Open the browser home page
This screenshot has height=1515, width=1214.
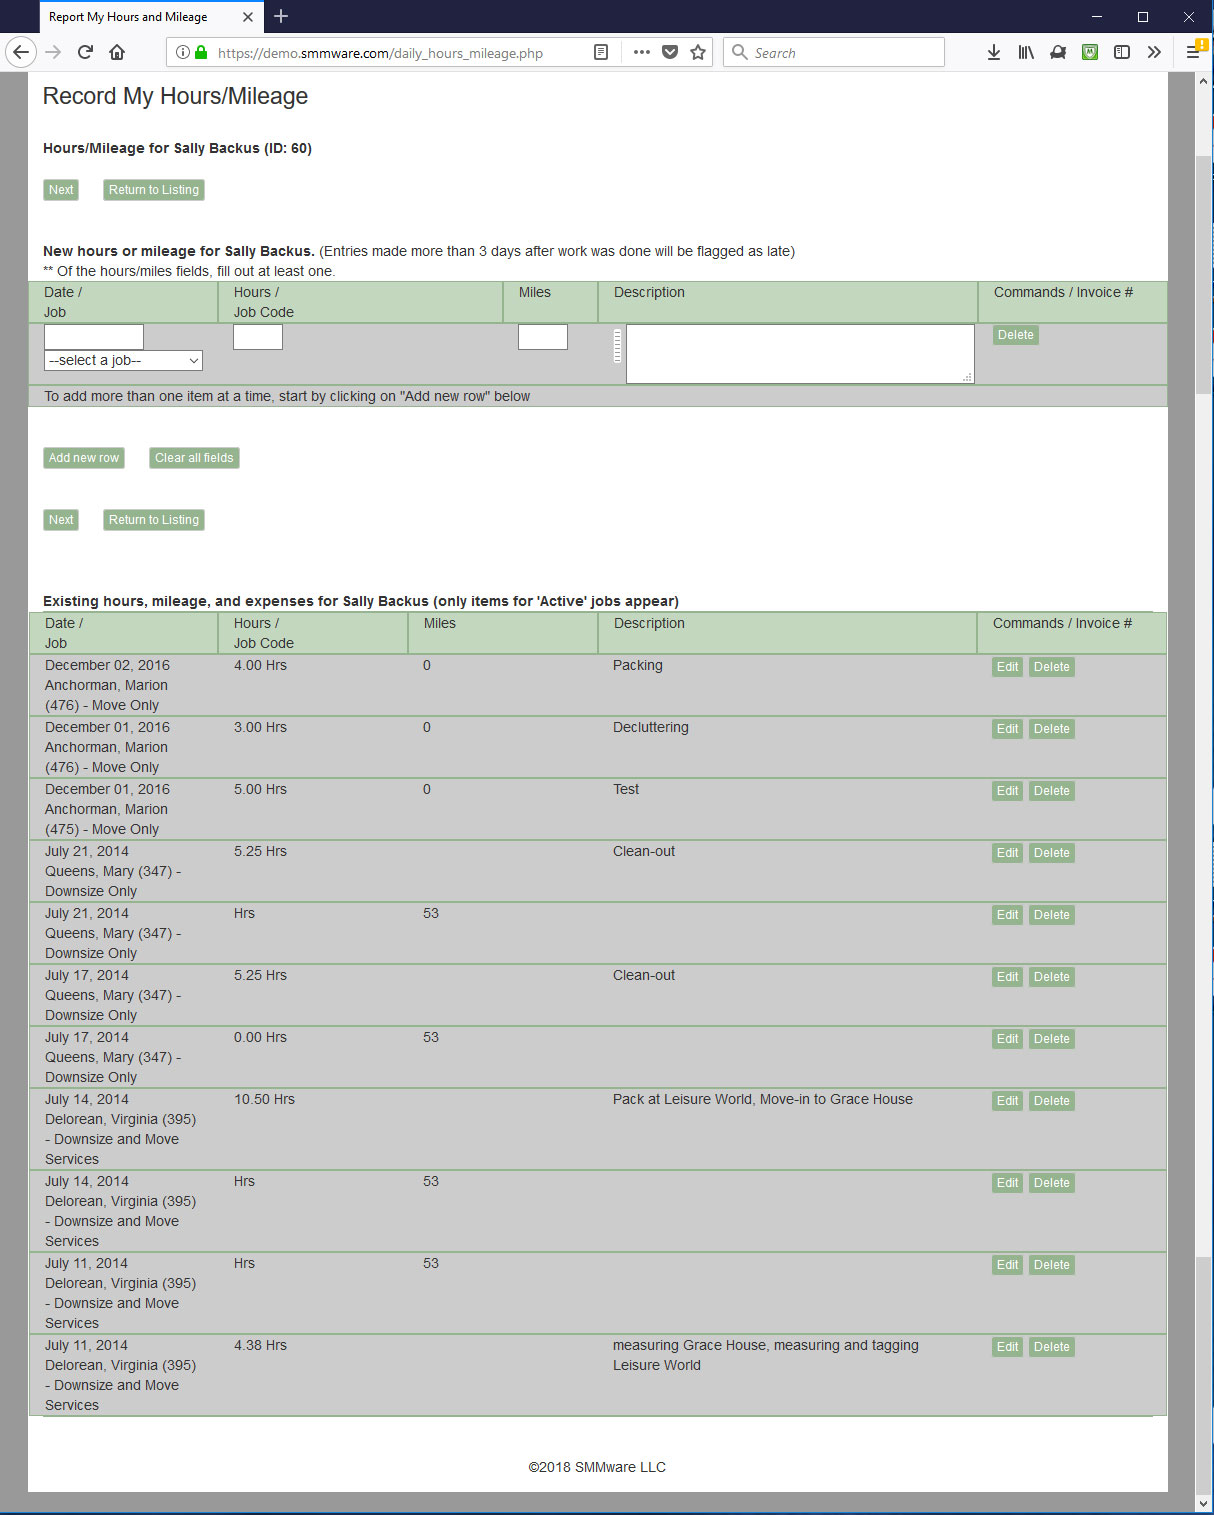[x=117, y=52]
